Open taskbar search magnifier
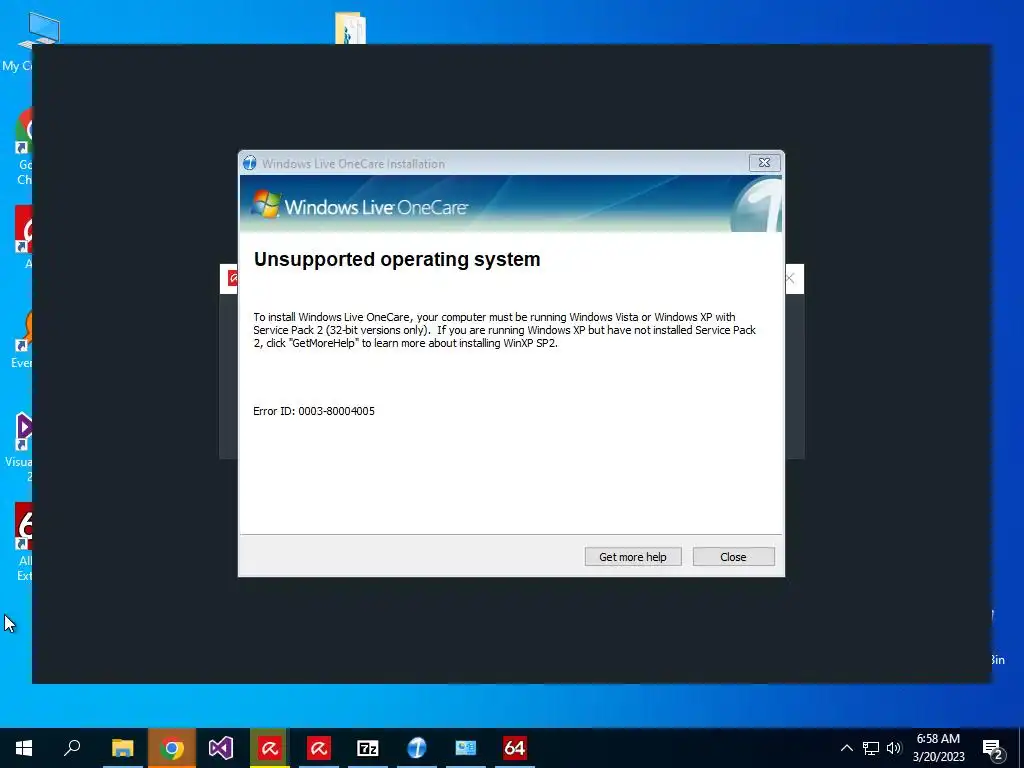 click(x=72, y=748)
